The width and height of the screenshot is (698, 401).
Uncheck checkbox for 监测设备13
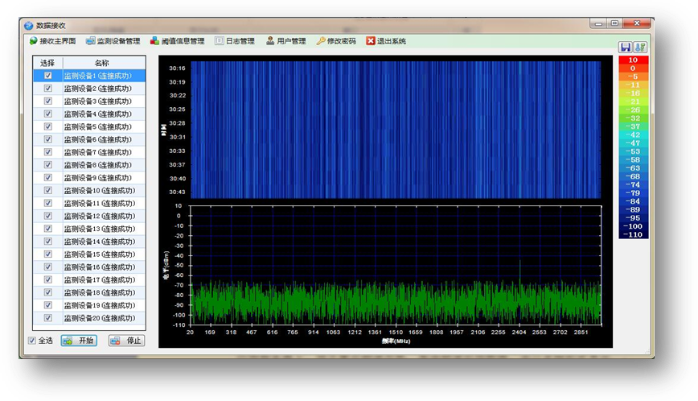(x=48, y=229)
